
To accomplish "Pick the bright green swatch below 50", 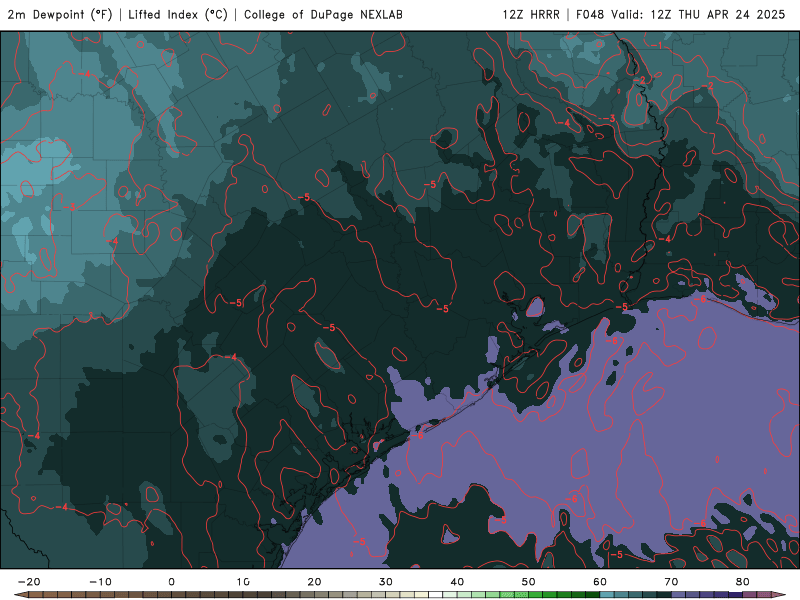I will click(536, 595).
